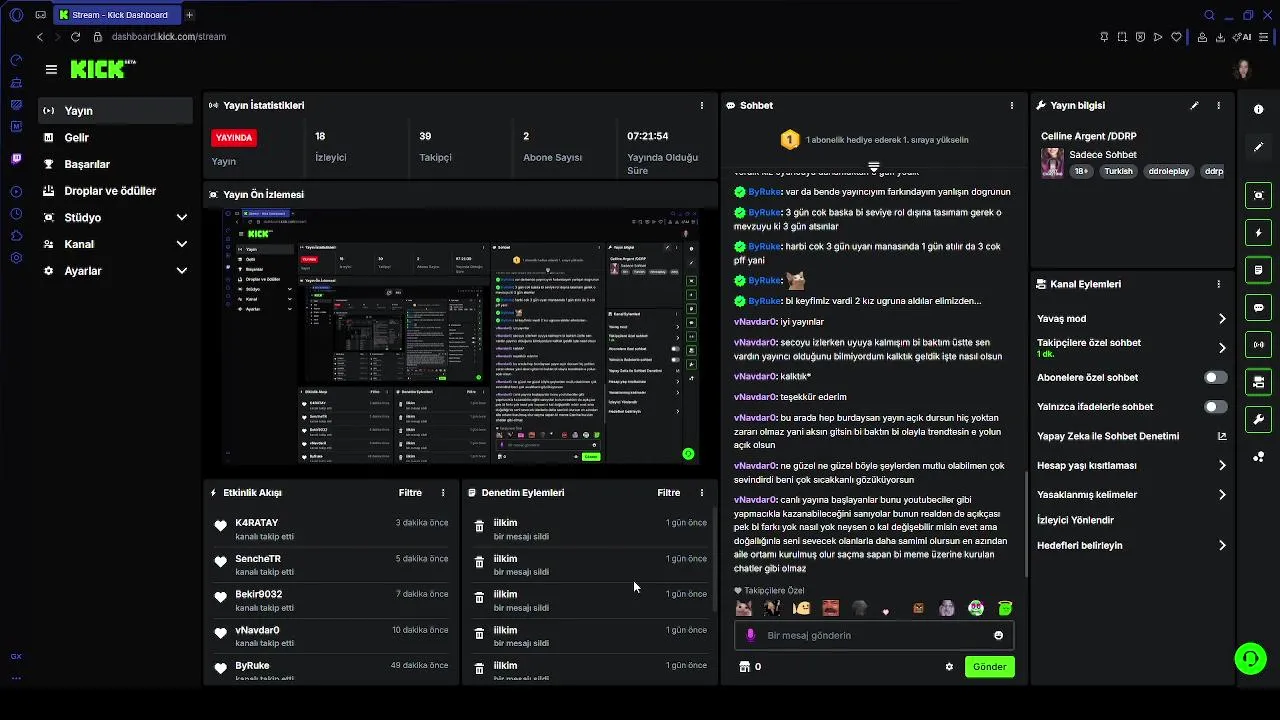The image size is (1280, 720).
Task: Select the cat emote in Takipçilere Özel row
Action: [743, 608]
